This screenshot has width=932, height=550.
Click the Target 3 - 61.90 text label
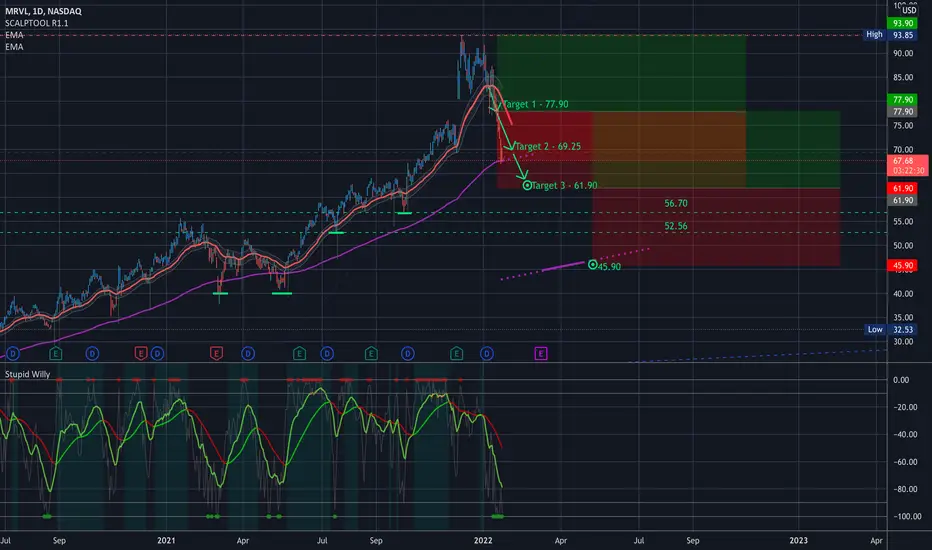point(565,186)
